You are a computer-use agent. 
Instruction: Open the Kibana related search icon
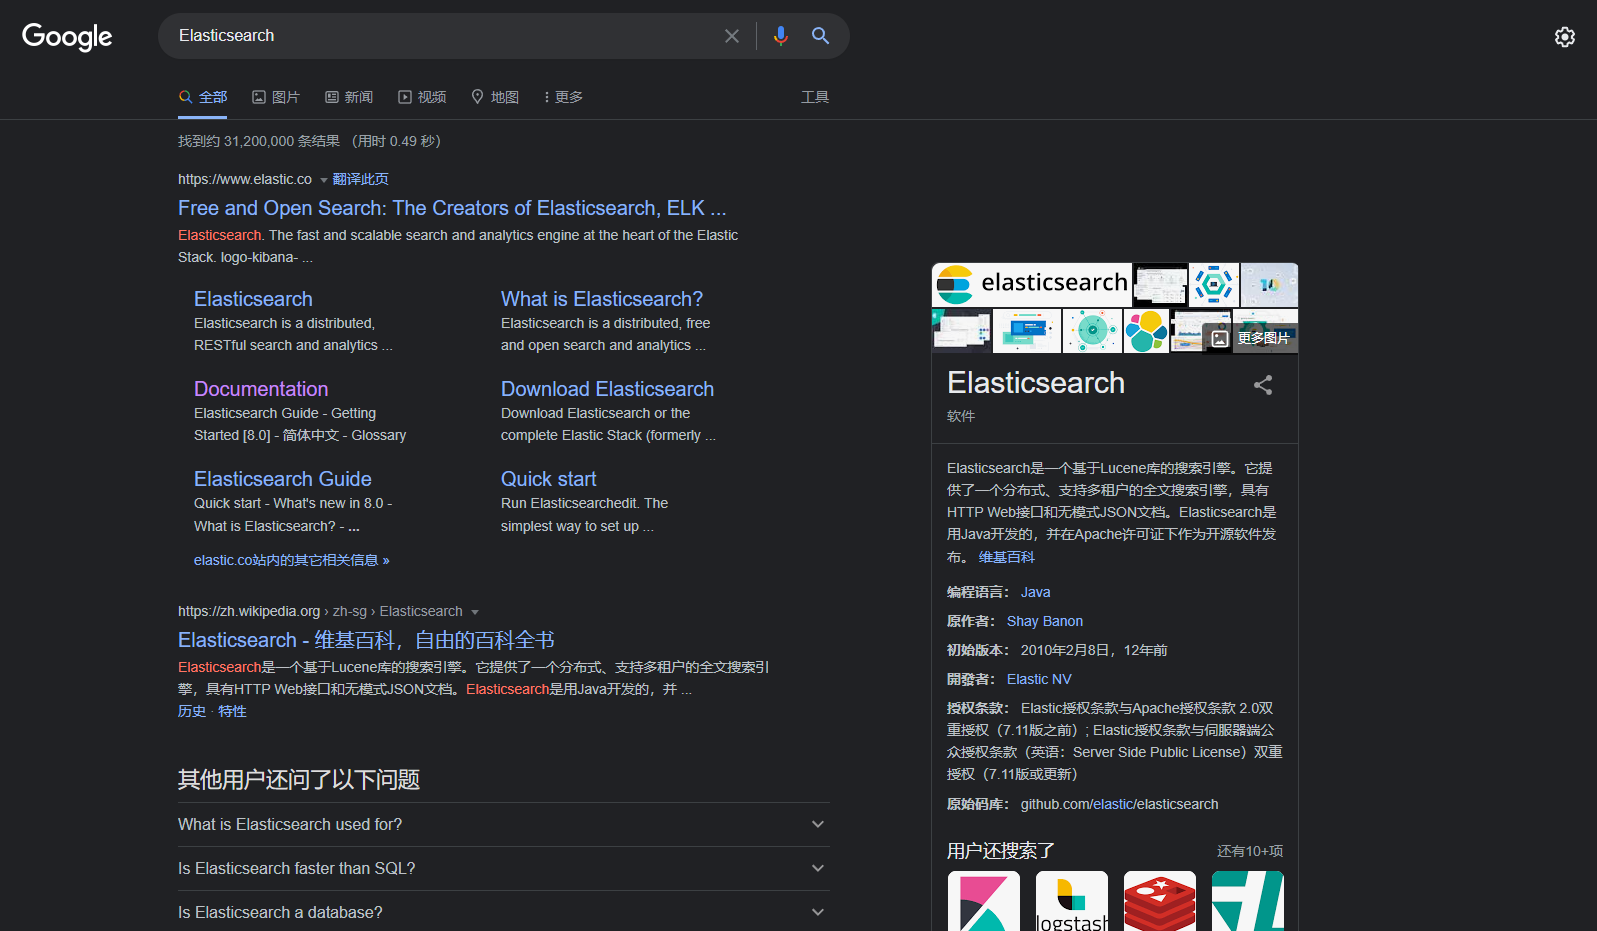[984, 901]
